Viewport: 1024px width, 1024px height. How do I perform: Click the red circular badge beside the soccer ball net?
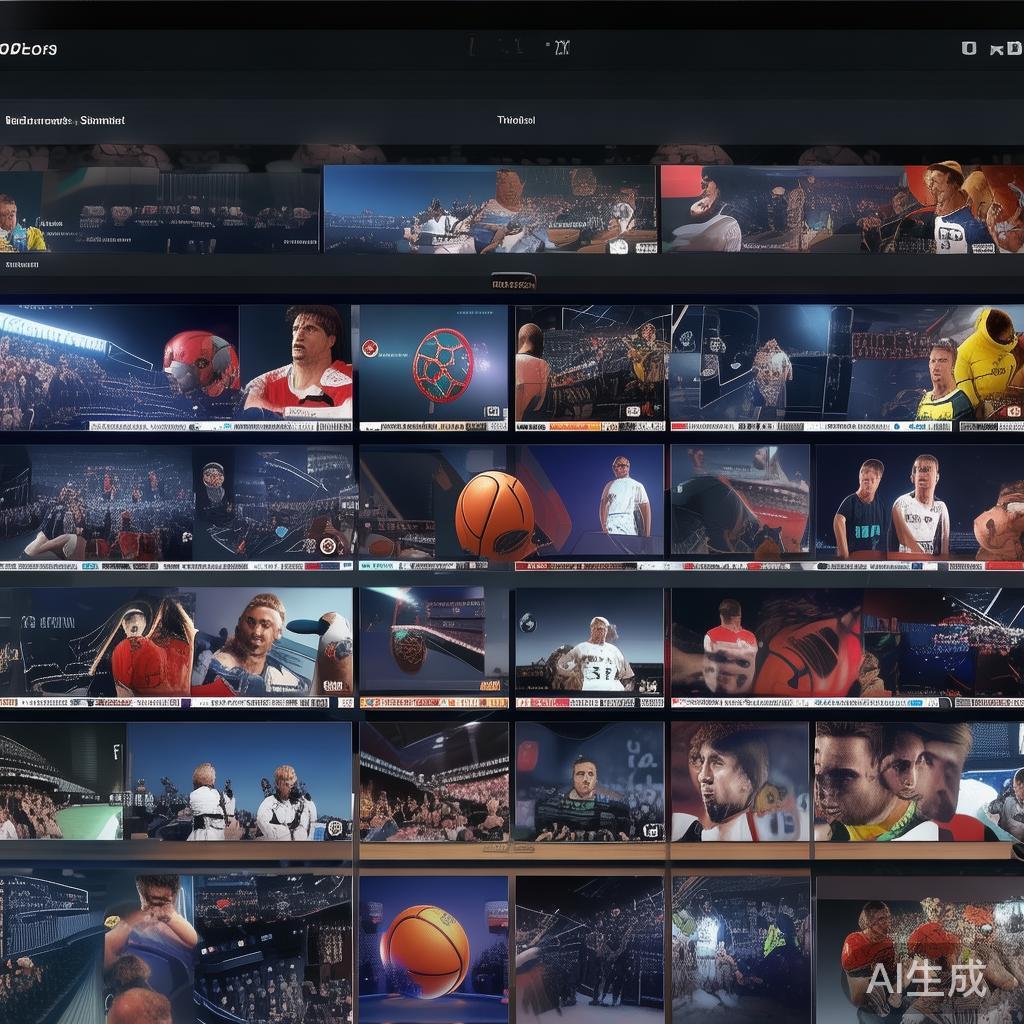[x=370, y=348]
